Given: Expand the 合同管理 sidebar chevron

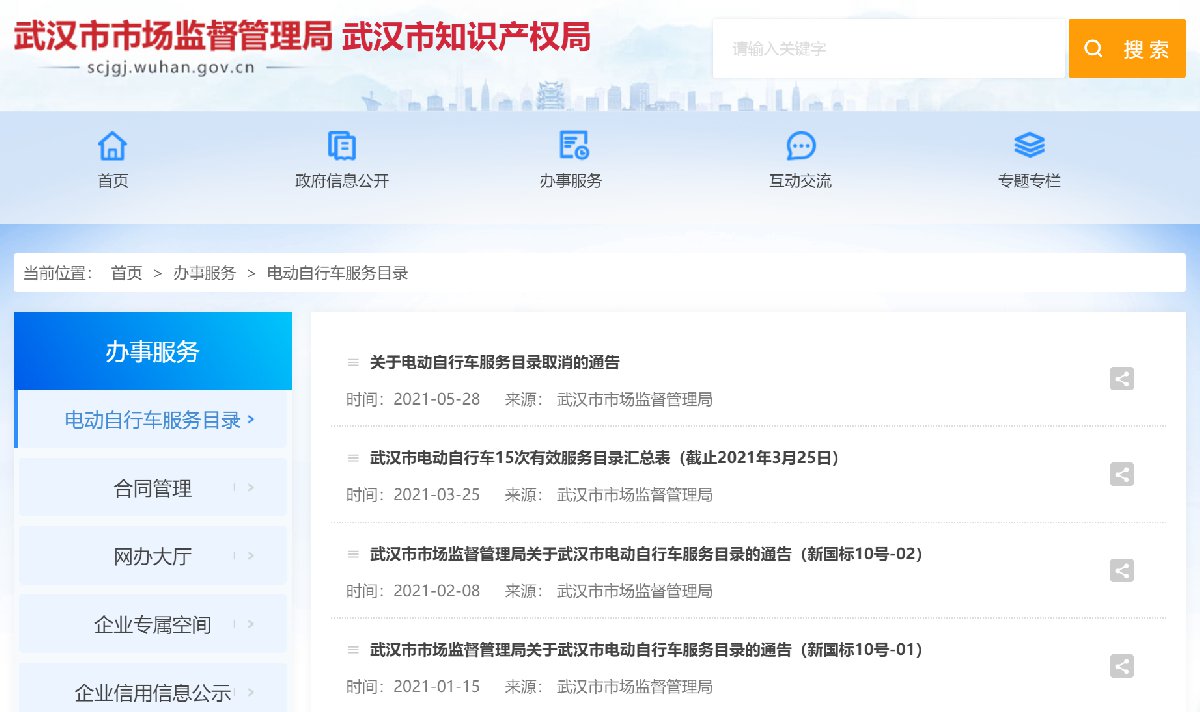Looking at the screenshot, I should pos(250,488).
